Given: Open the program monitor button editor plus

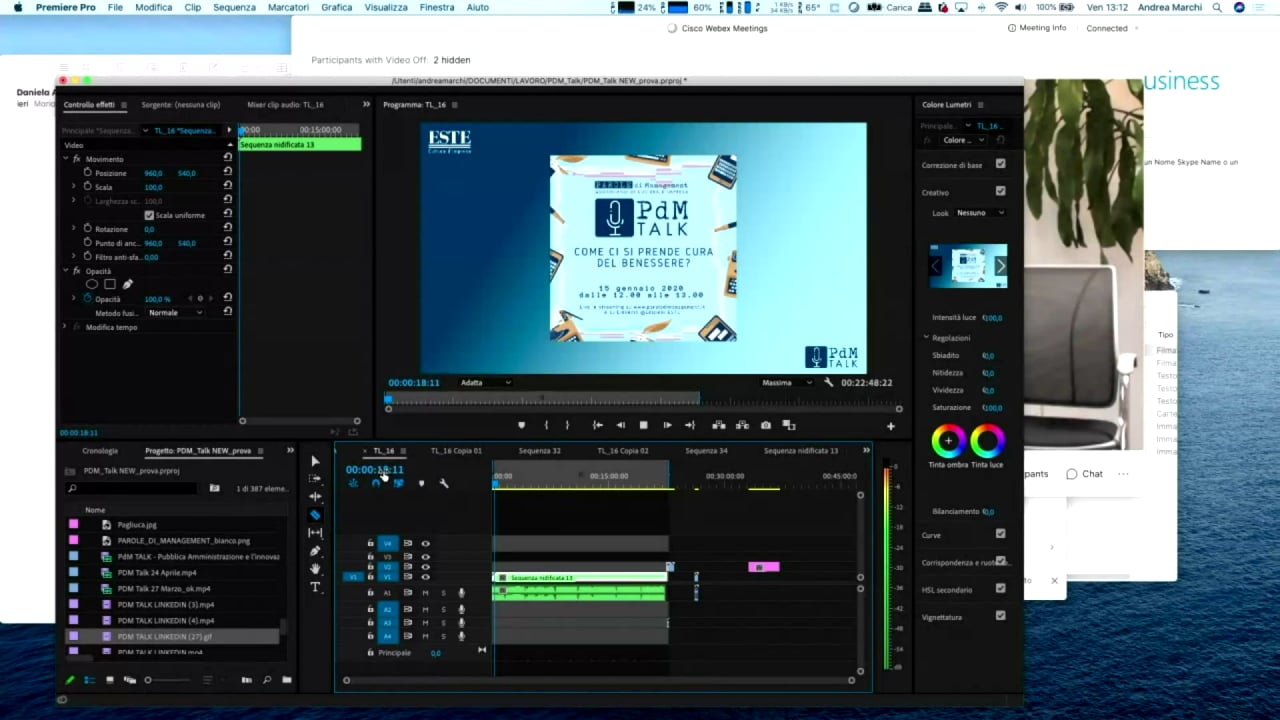Looking at the screenshot, I should click(890, 426).
